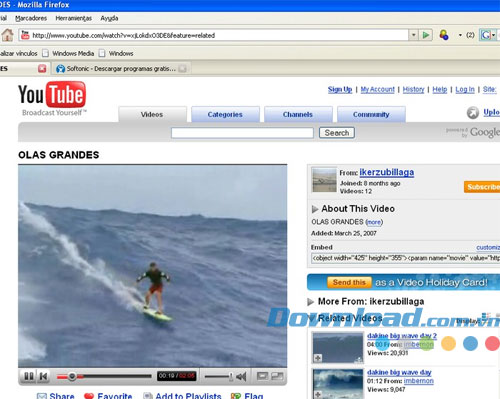The height and width of the screenshot is (399, 500).
Task: Flag the video with the Flag link
Action: pos(247,396)
